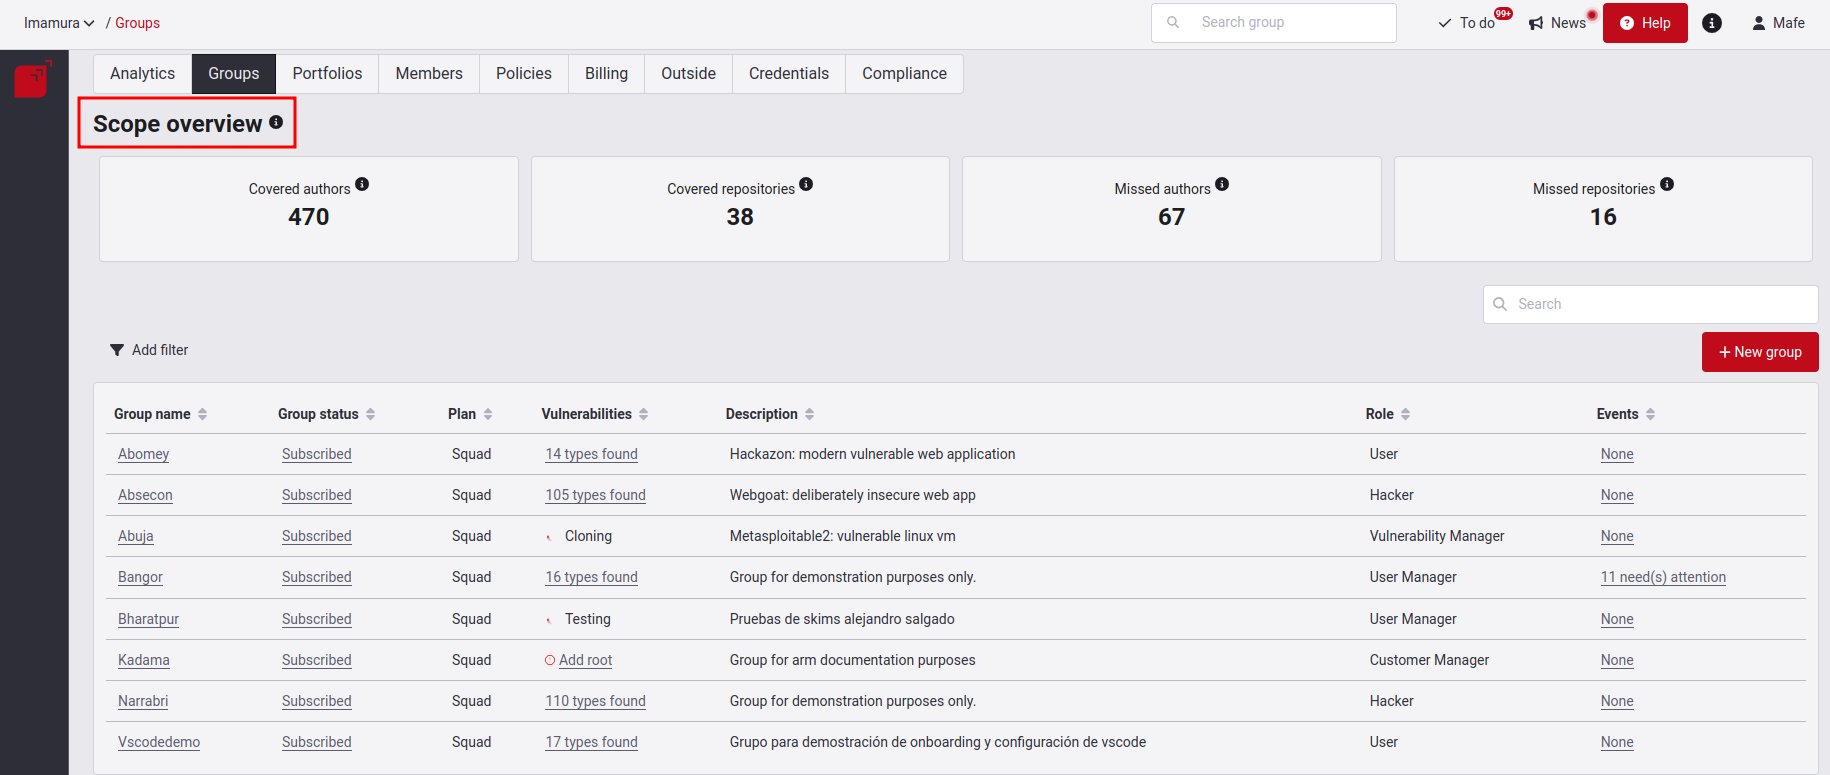Click Subscribed status in Bangor row

point(316,577)
